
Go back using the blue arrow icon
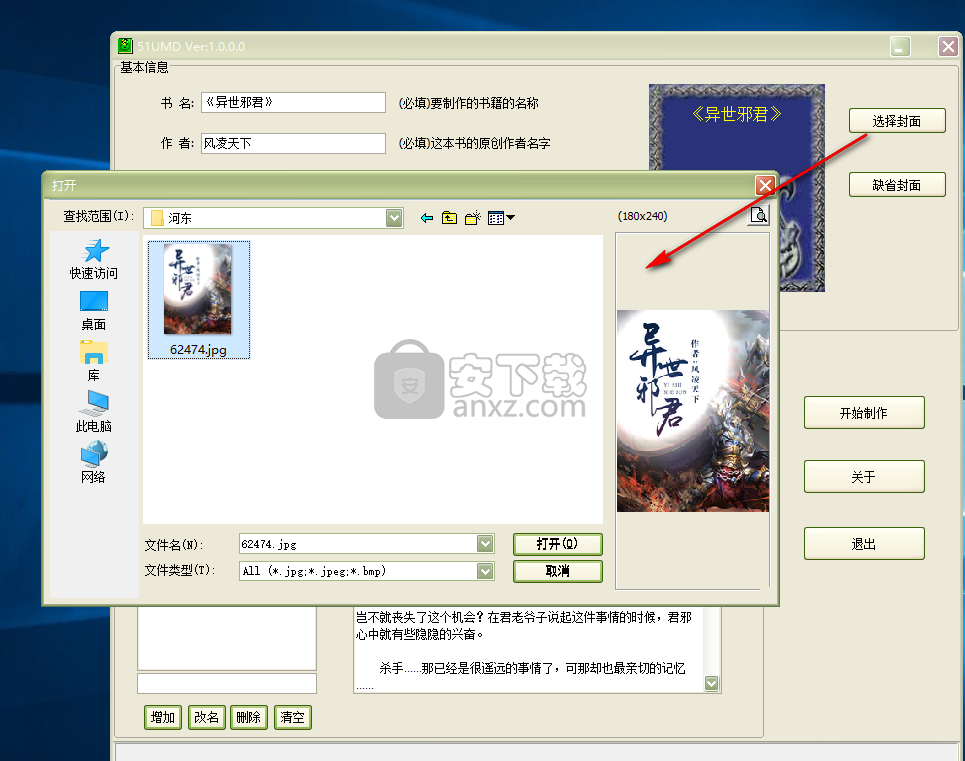point(426,218)
